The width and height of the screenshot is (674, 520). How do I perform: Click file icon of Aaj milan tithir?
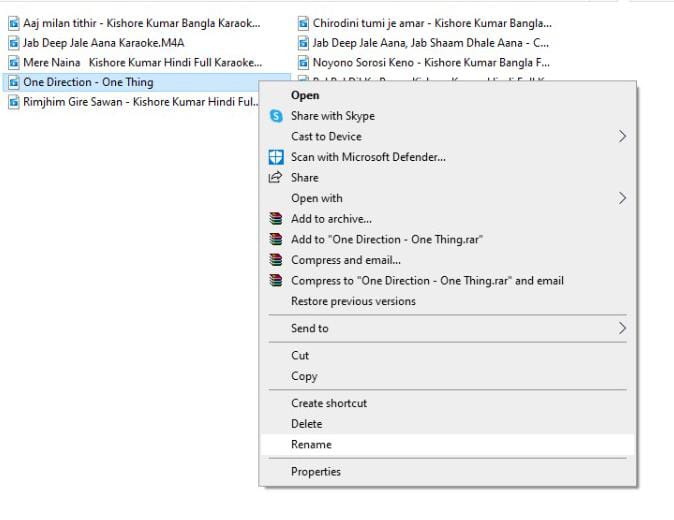14,23
